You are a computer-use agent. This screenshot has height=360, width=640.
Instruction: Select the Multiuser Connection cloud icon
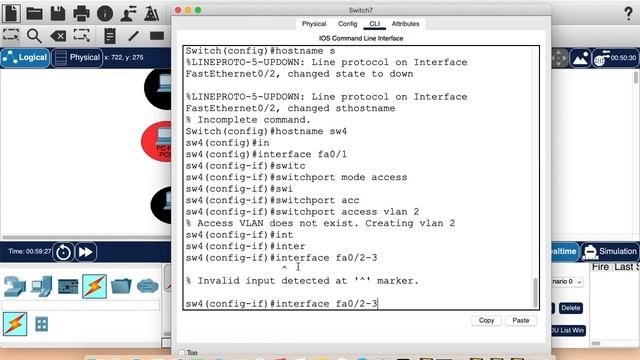tap(147, 286)
